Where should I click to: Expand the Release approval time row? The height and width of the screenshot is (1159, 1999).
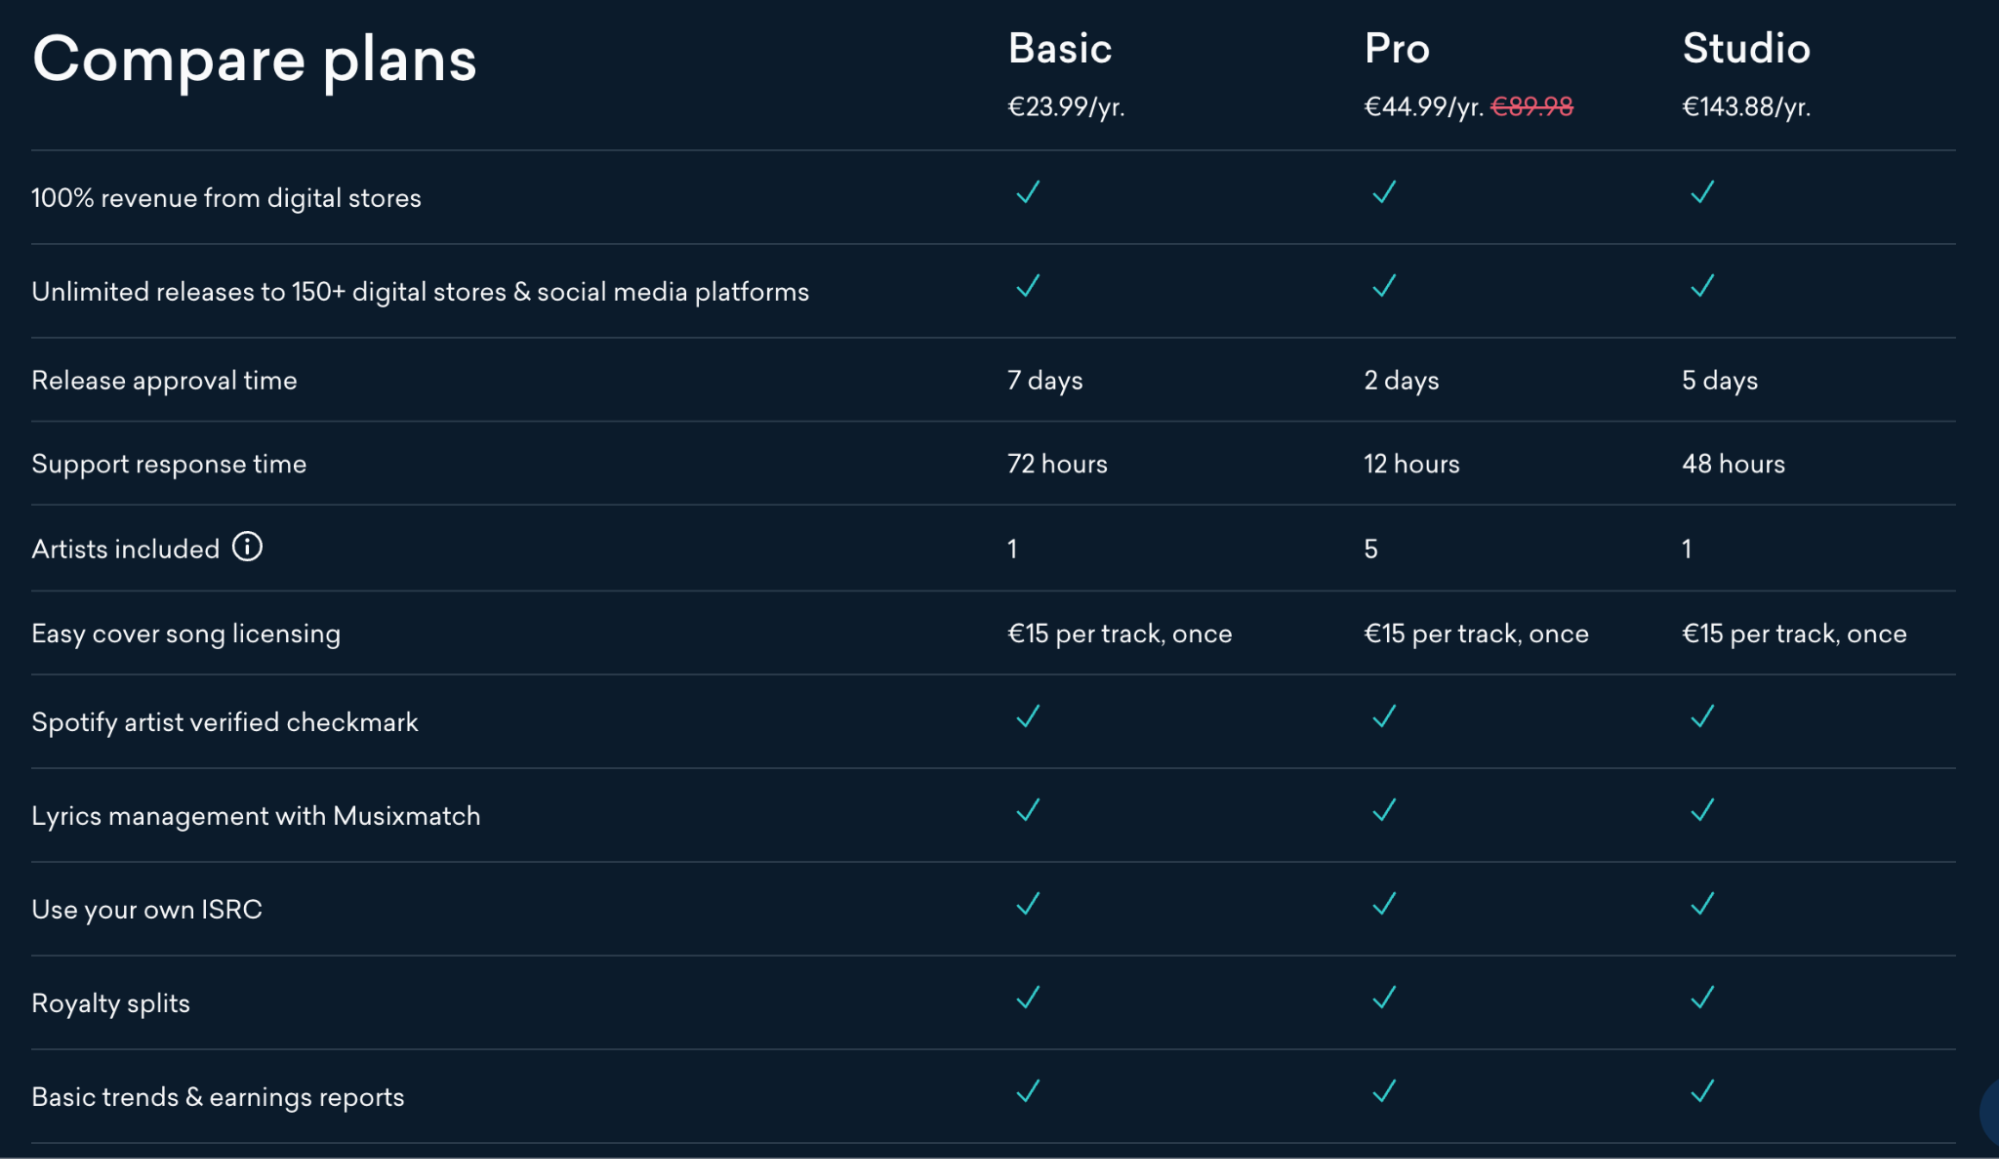coord(164,380)
